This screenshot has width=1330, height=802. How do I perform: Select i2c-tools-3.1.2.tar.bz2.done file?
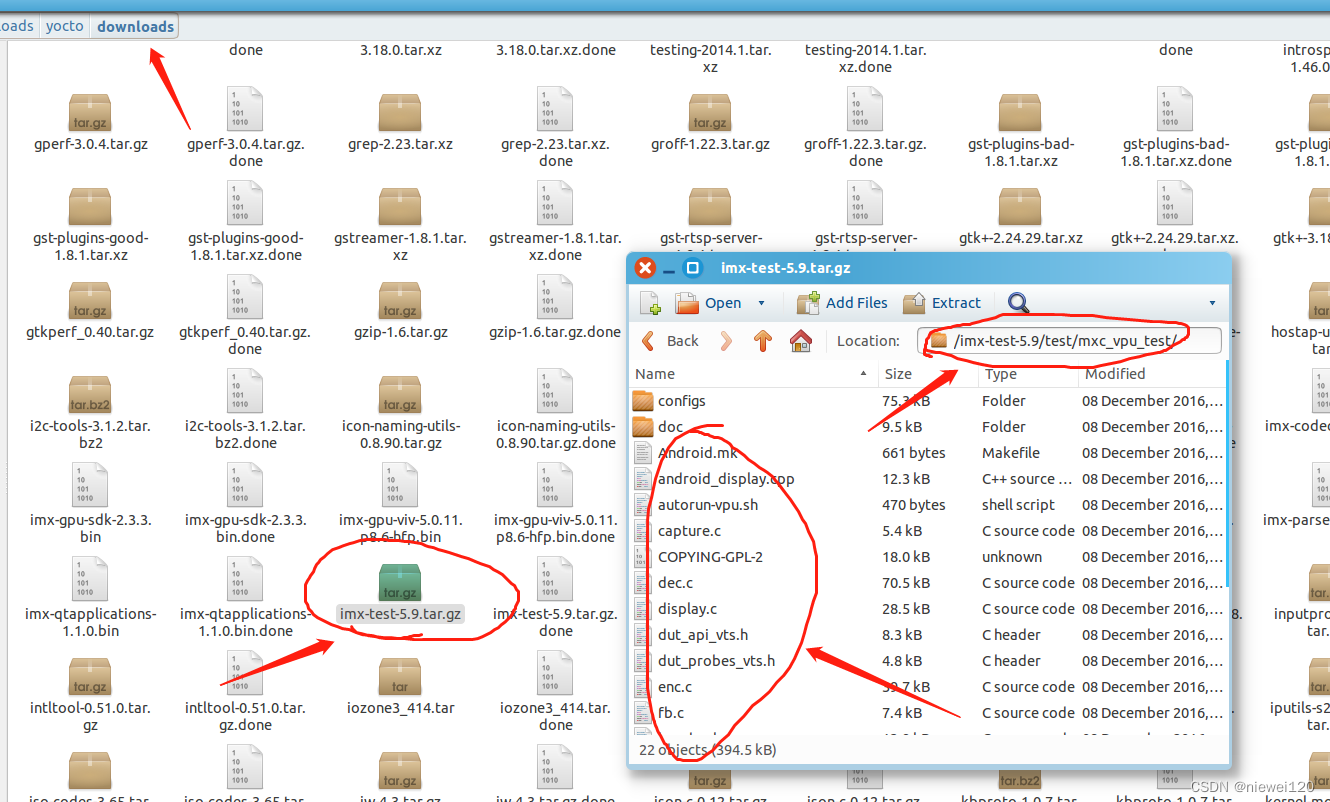[x=246, y=410]
